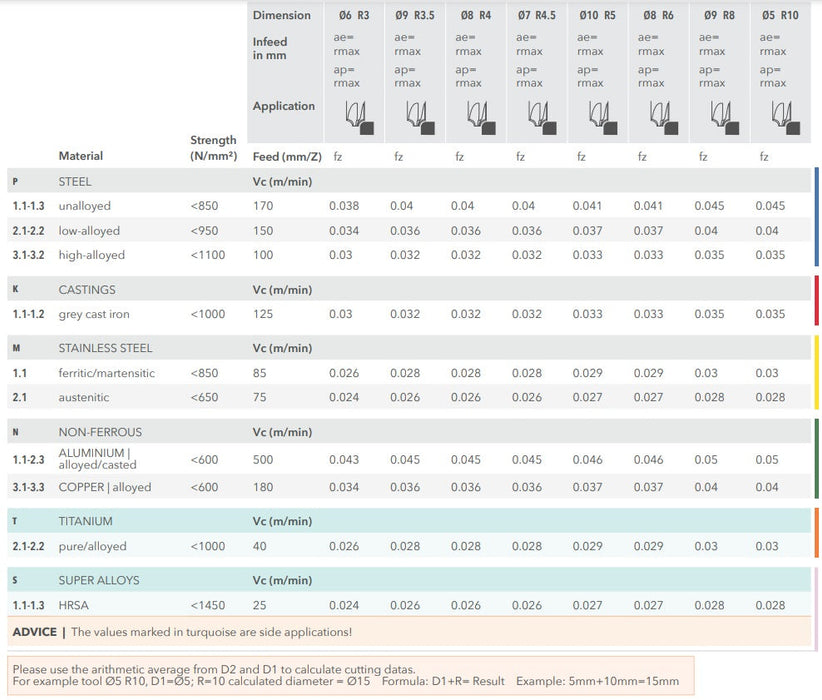Screen dimensions: 822x700
Task: Click the Vc value 500 for aluminium
Action: [x=264, y=459]
